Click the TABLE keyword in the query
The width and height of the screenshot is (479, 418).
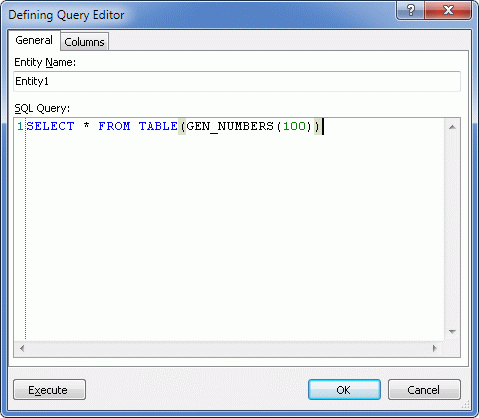(x=158, y=126)
